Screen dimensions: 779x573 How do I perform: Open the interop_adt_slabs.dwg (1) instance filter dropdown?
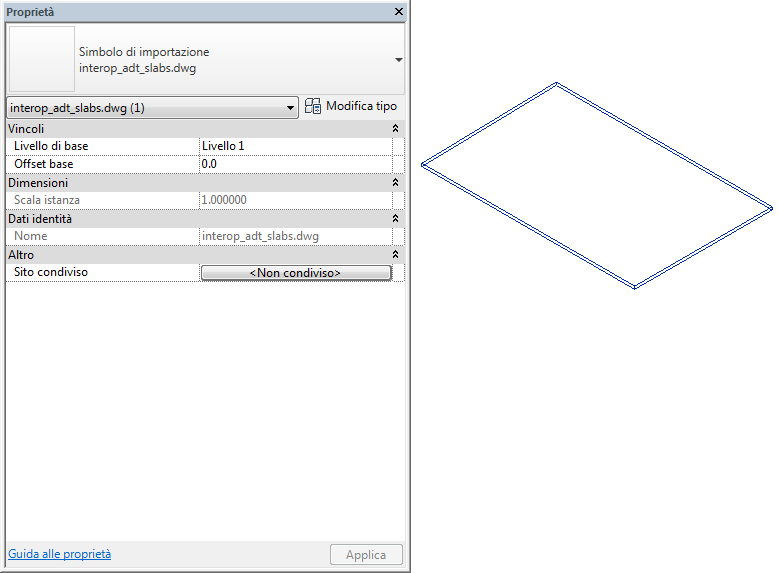click(153, 108)
